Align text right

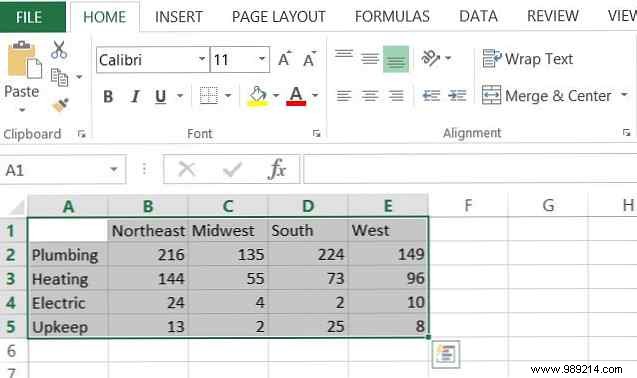pyautogui.click(x=396, y=96)
